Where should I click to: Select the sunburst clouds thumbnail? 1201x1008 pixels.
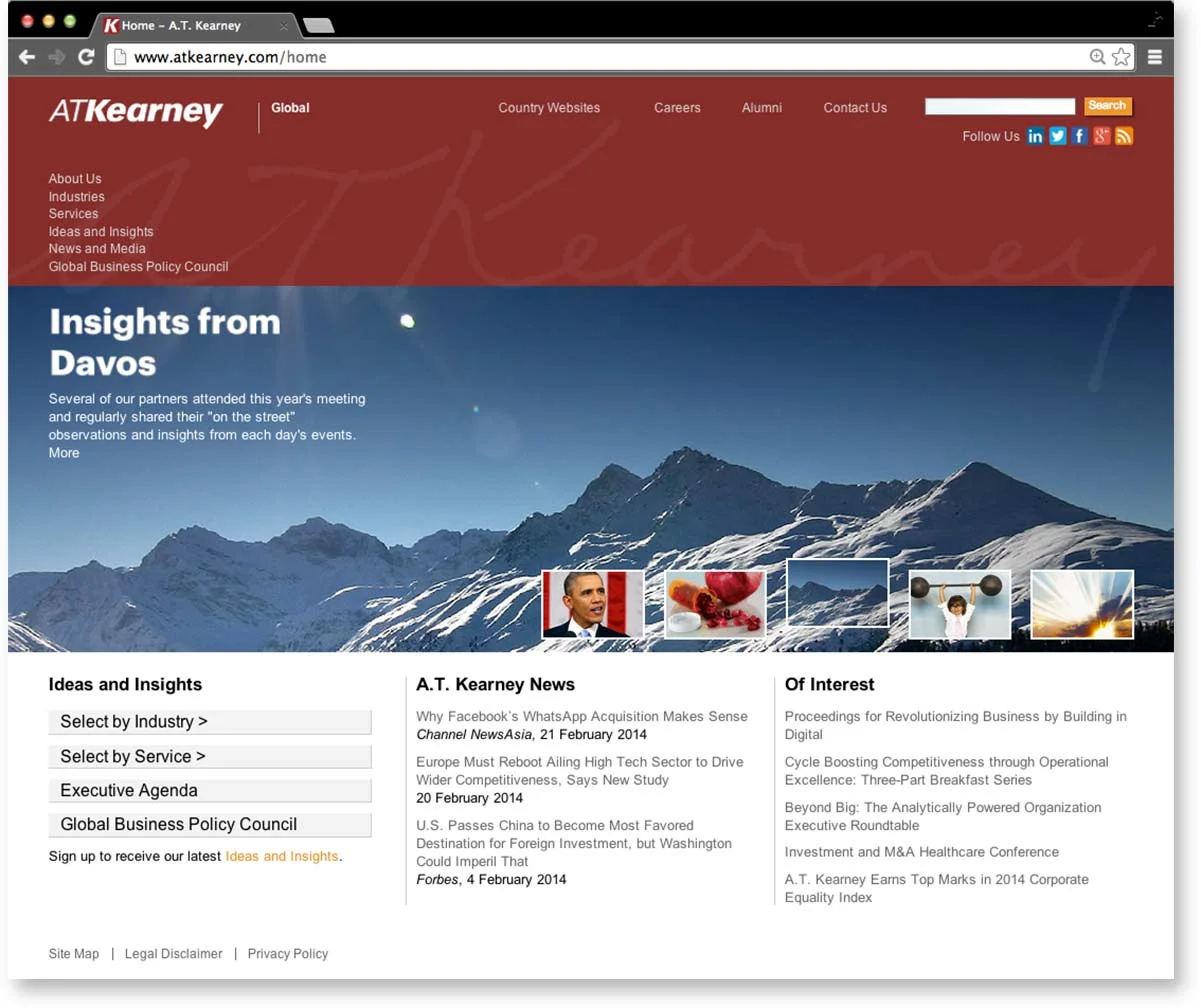coord(1082,604)
